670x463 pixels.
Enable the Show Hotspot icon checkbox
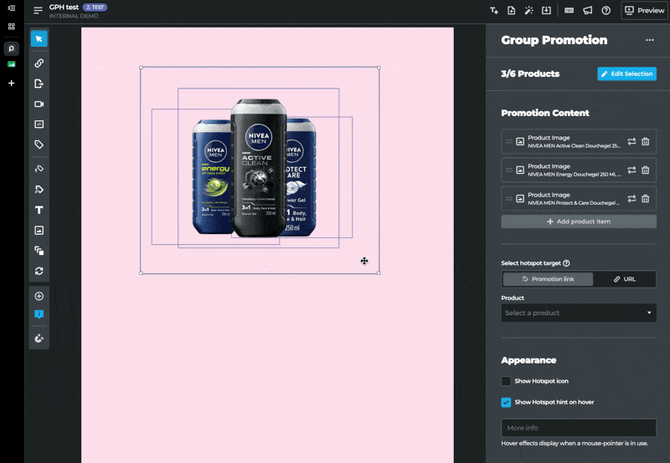506,381
